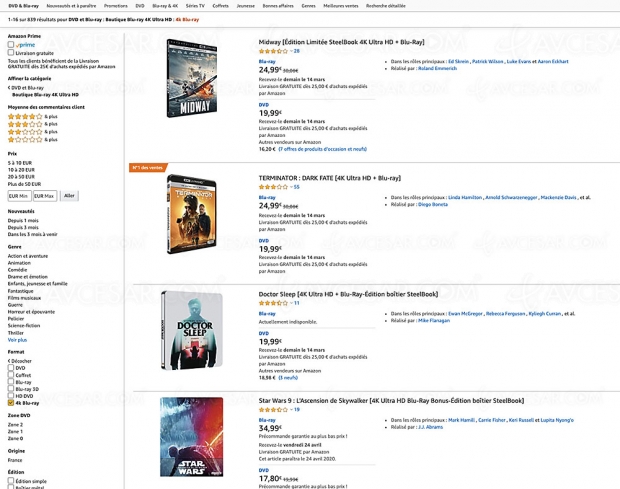Open the Midway SteelBook cover image
The height and width of the screenshot is (489, 620).
[192, 78]
